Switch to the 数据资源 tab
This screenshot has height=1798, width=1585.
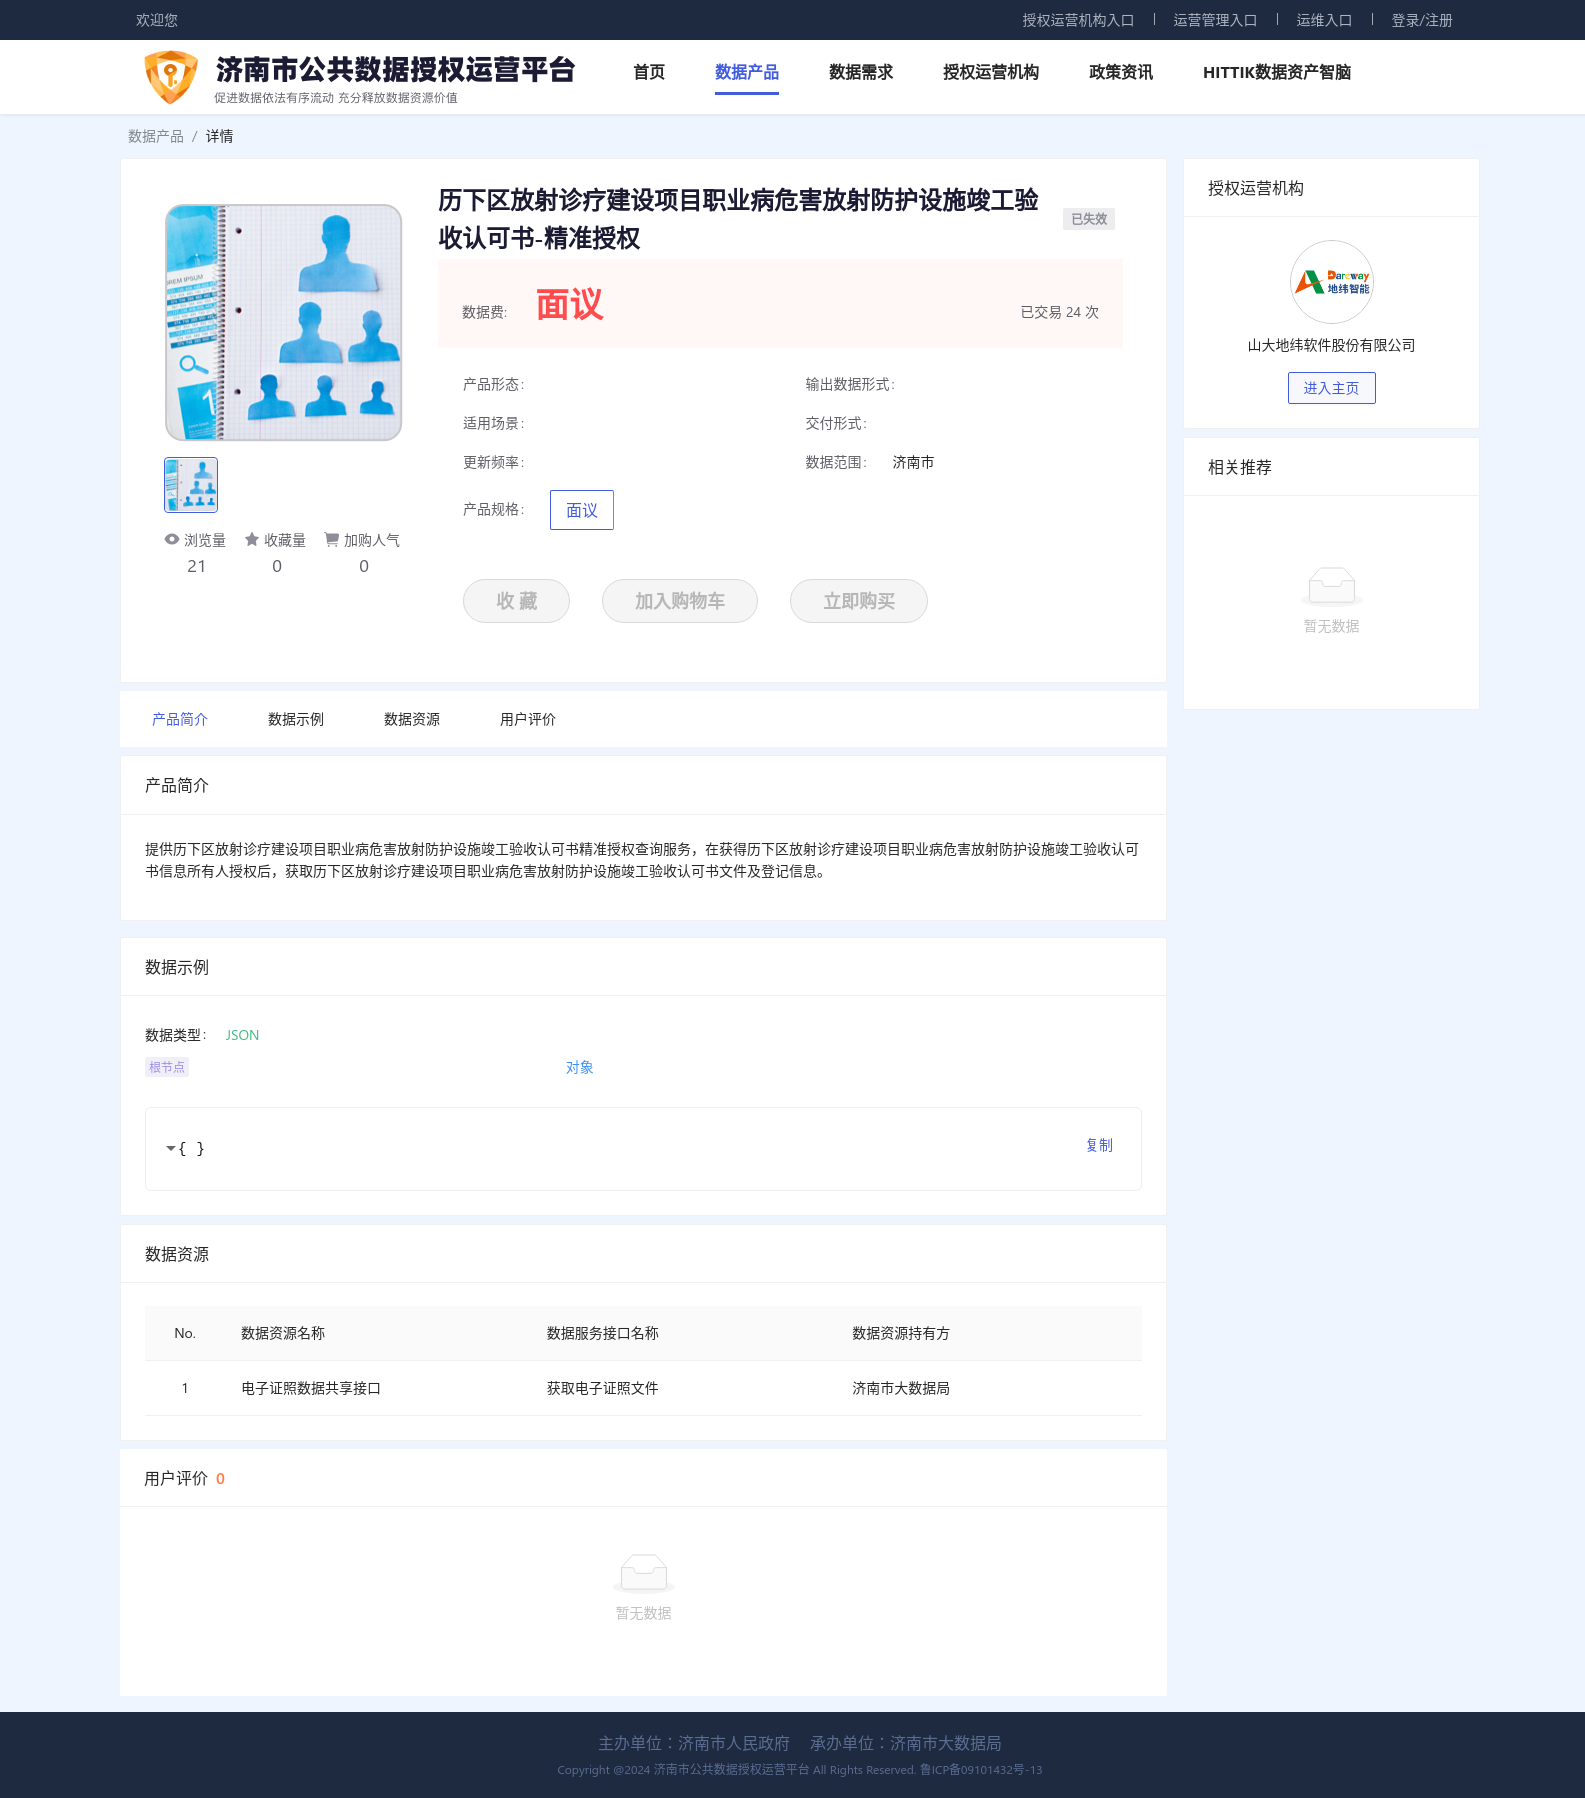click(x=412, y=719)
